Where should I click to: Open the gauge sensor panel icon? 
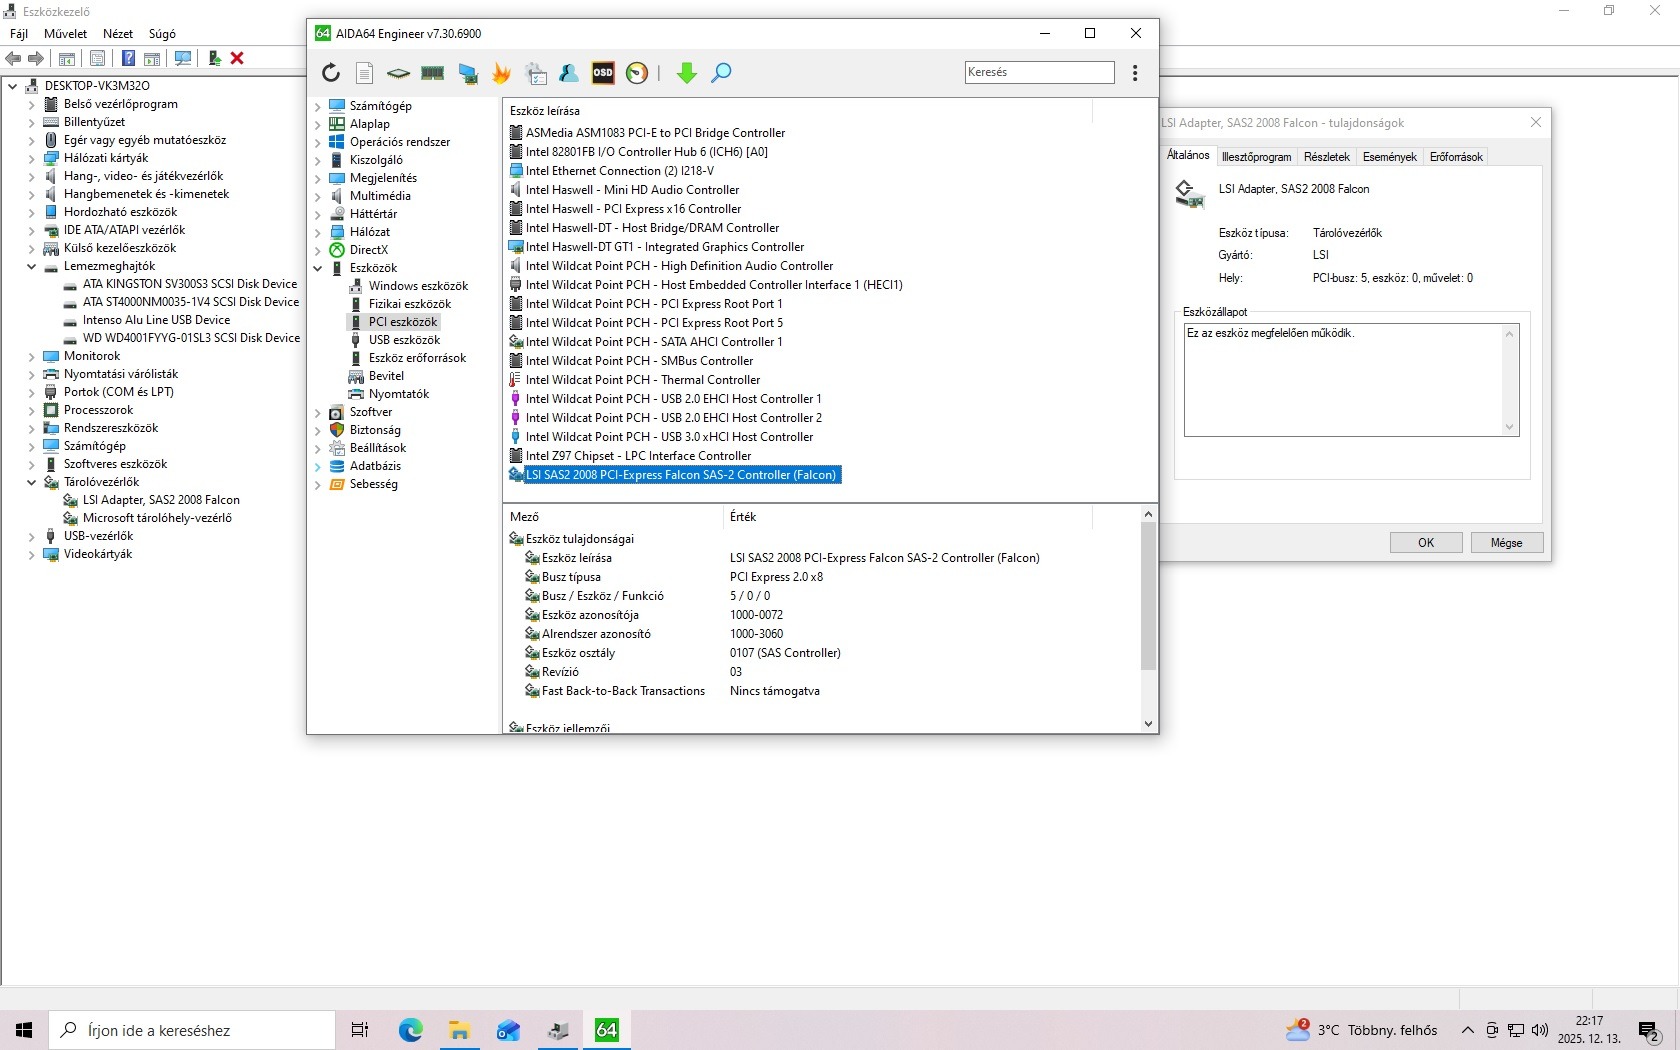click(637, 73)
